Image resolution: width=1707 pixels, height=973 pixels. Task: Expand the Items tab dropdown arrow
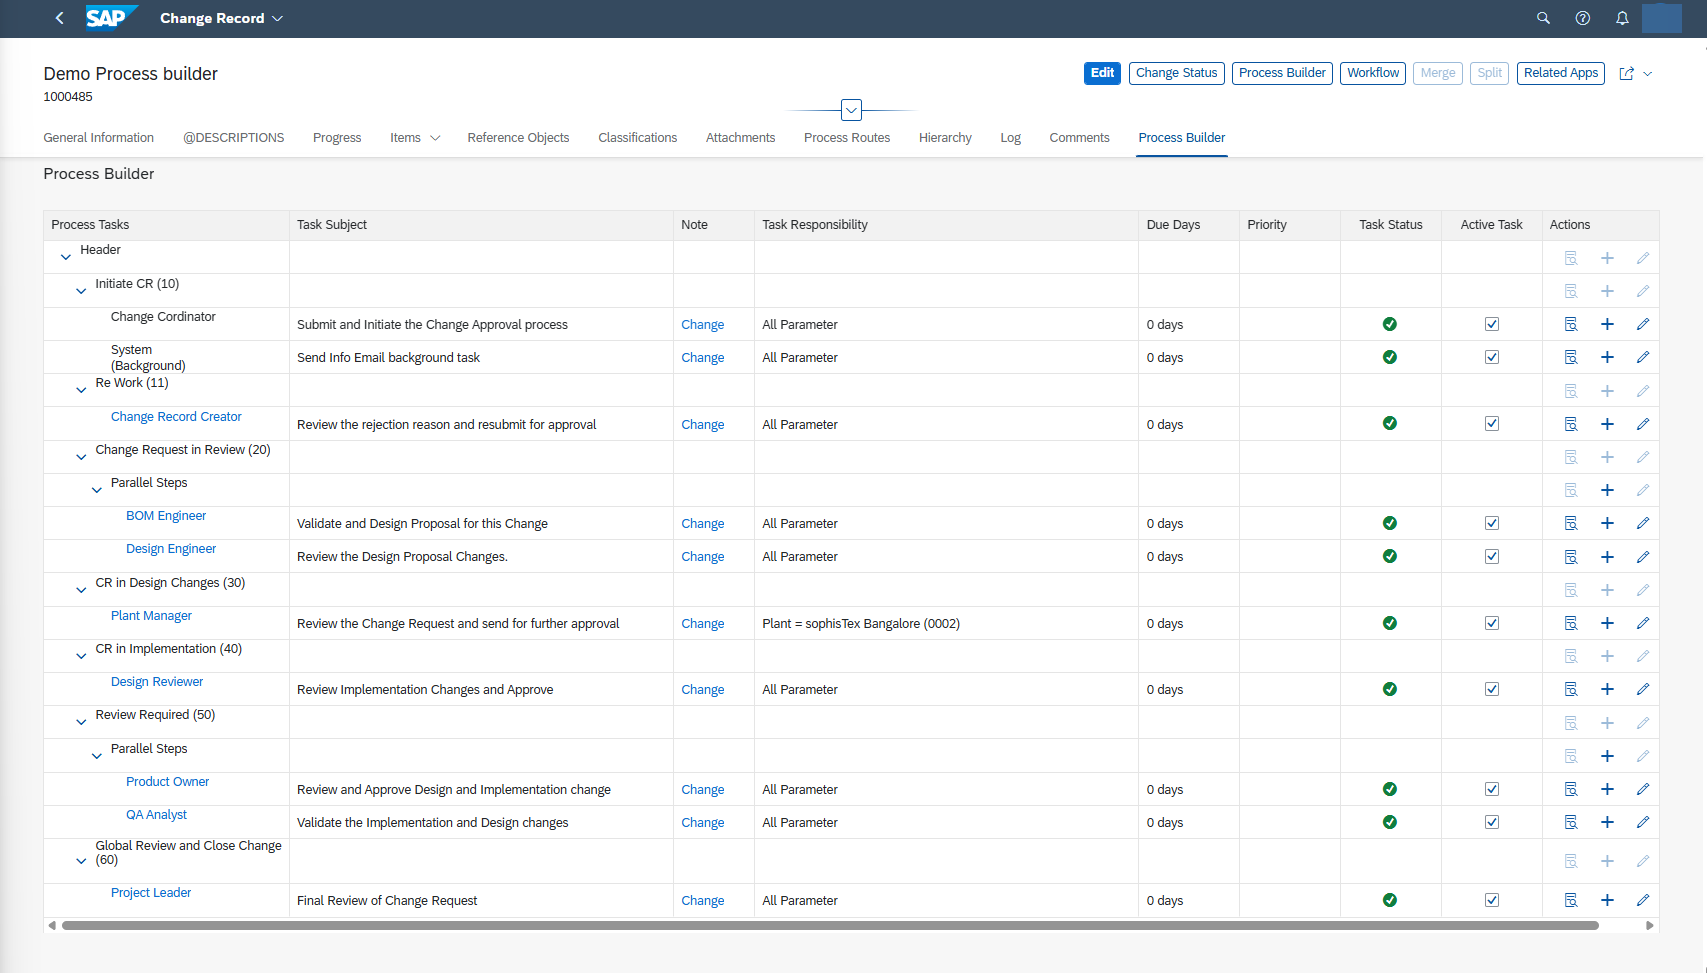[x=435, y=138]
